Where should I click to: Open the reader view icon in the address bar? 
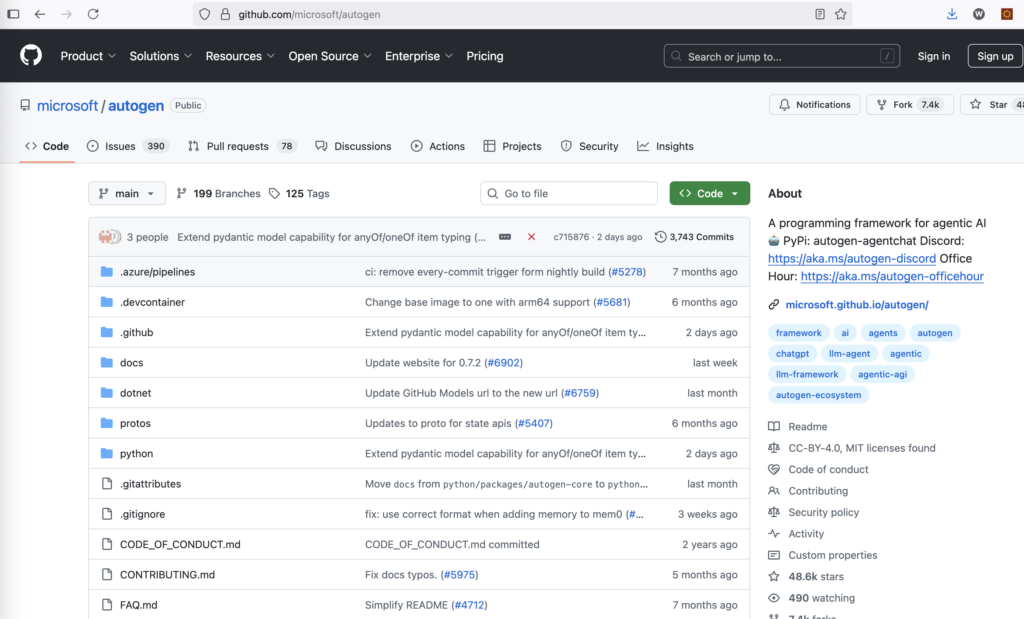coord(820,14)
